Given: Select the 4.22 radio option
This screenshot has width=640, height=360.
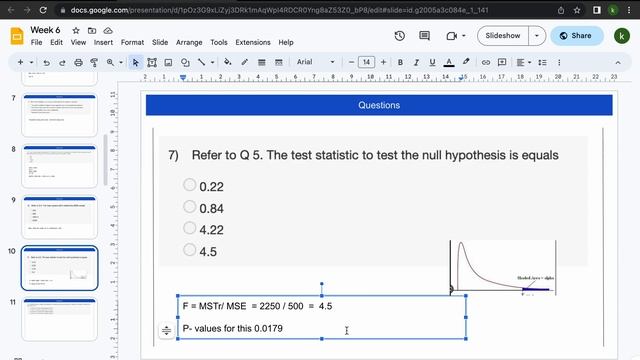Looking at the screenshot, I should pos(189,228).
